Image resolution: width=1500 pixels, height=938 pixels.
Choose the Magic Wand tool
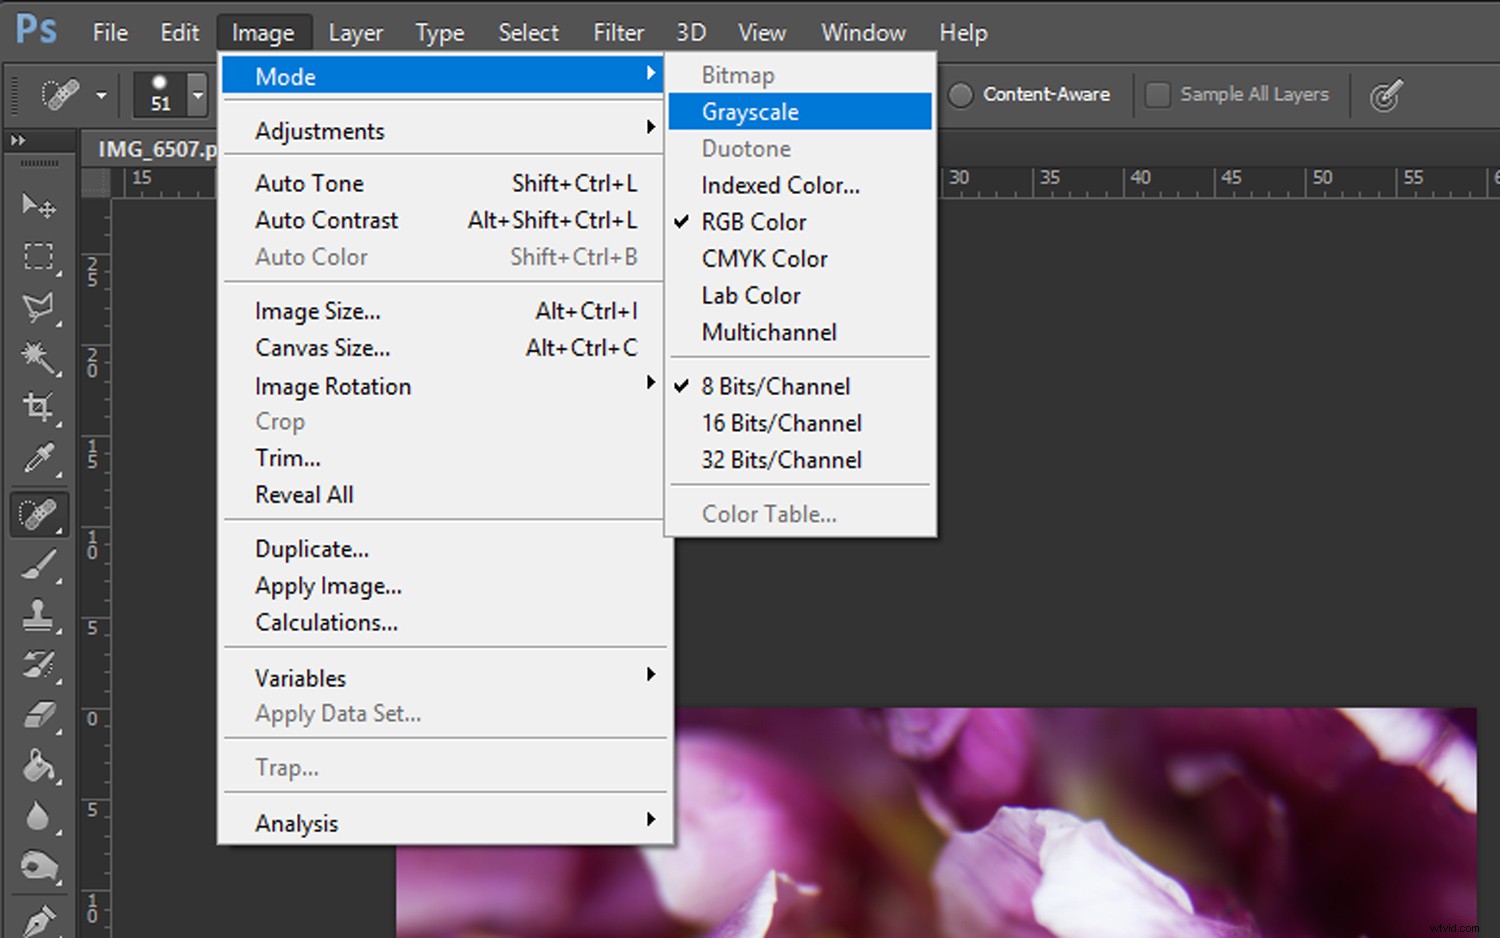click(39, 359)
